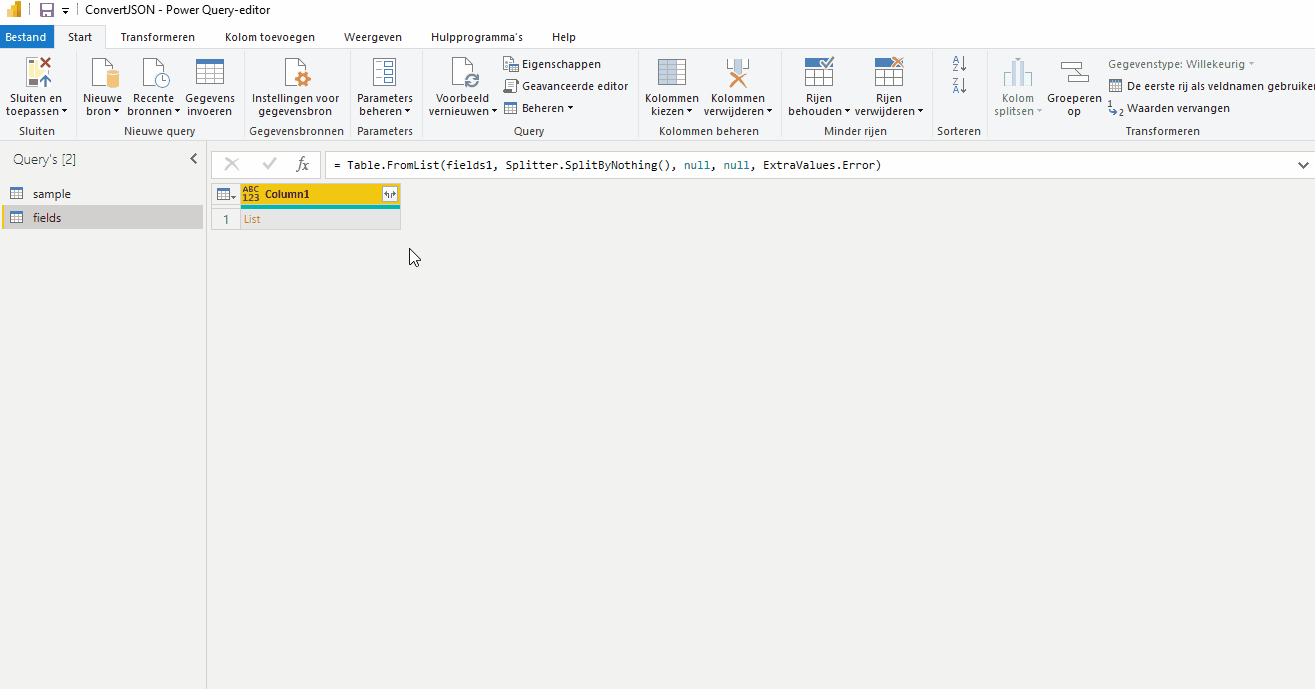Click the Kolommen verwijderen icon
The height and width of the screenshot is (689, 1315).
[x=737, y=73]
